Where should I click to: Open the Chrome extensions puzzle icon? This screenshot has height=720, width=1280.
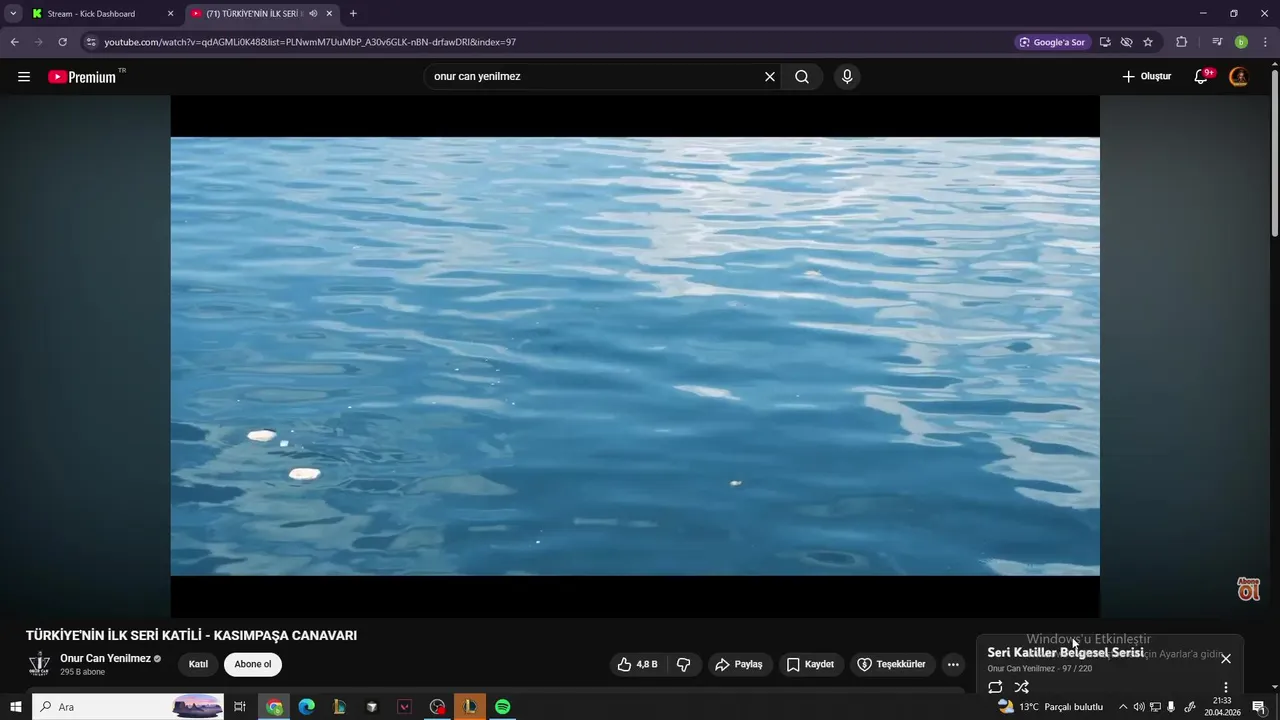[x=1181, y=42]
